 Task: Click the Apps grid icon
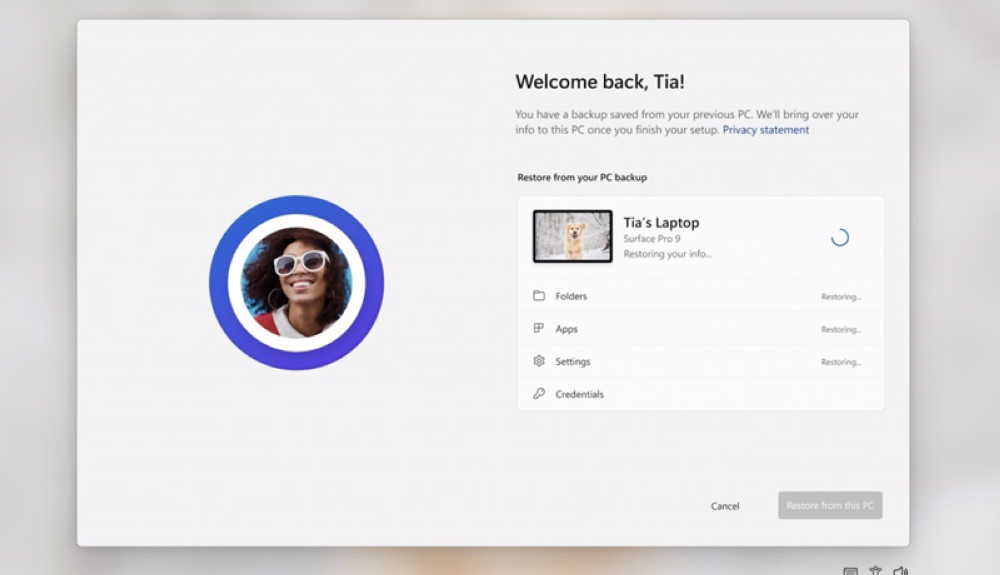pos(539,329)
